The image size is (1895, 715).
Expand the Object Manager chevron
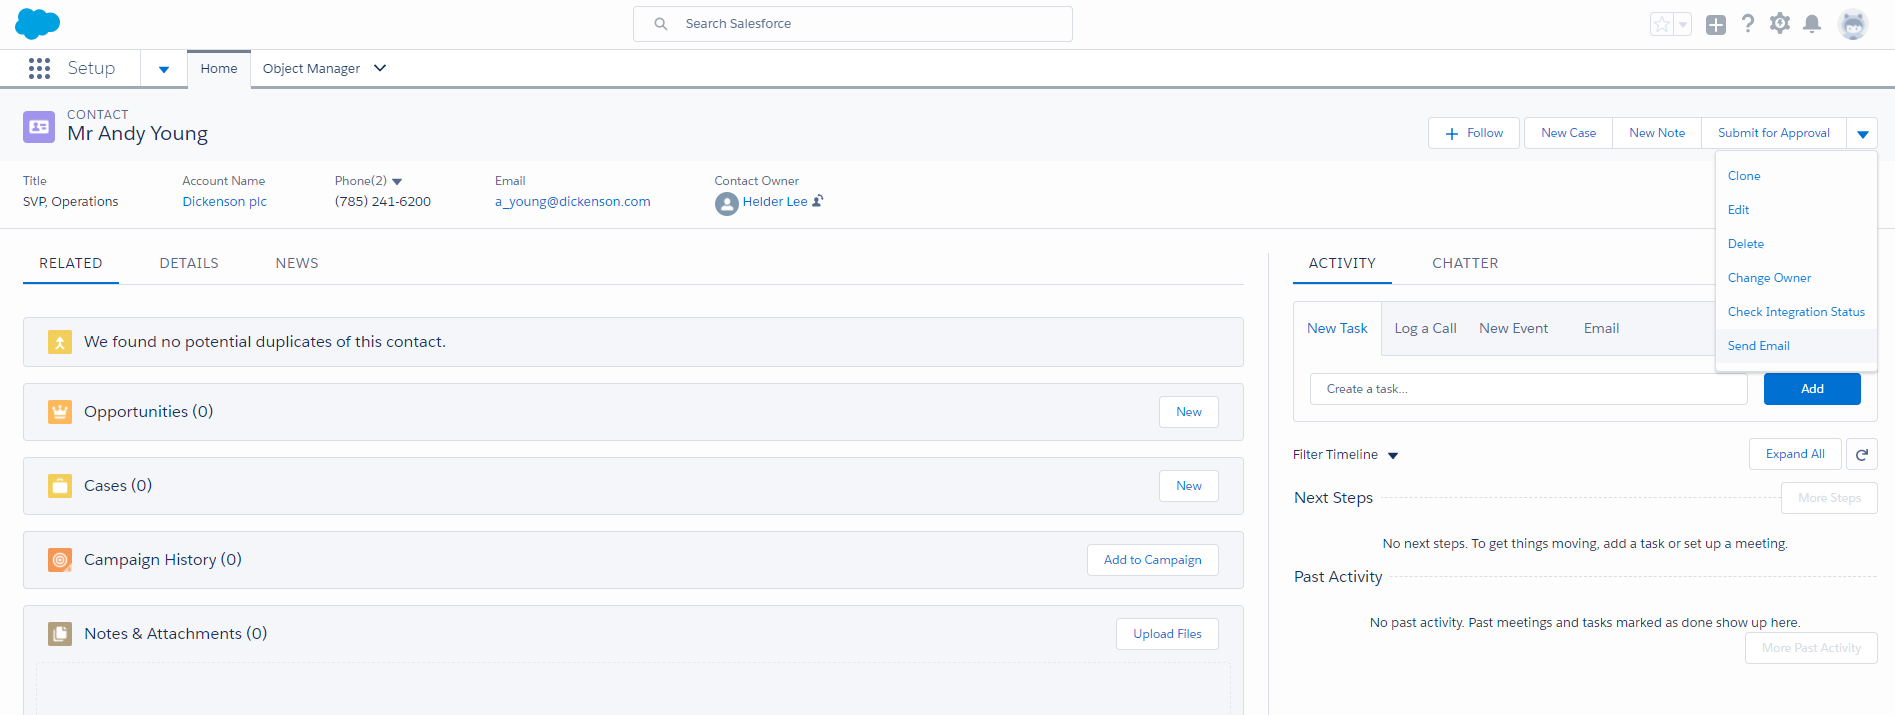pos(380,68)
